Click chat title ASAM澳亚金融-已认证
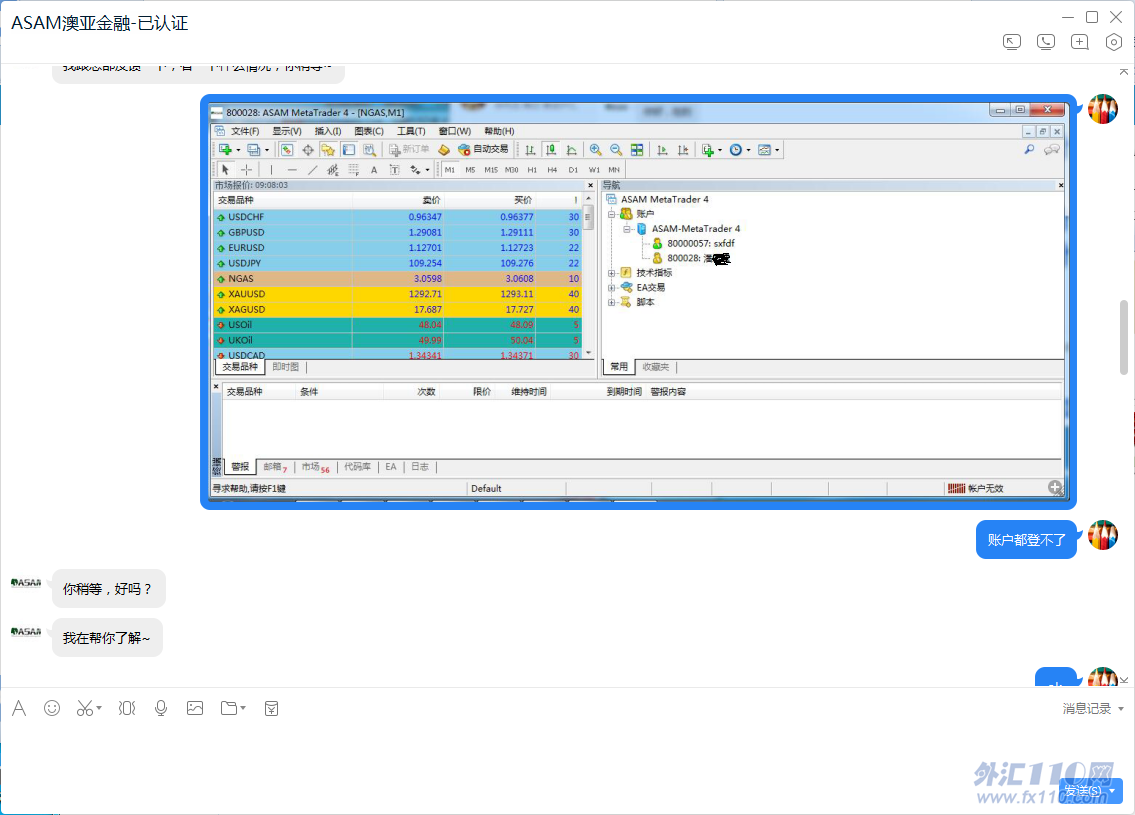The width and height of the screenshot is (1135, 815). click(x=99, y=23)
